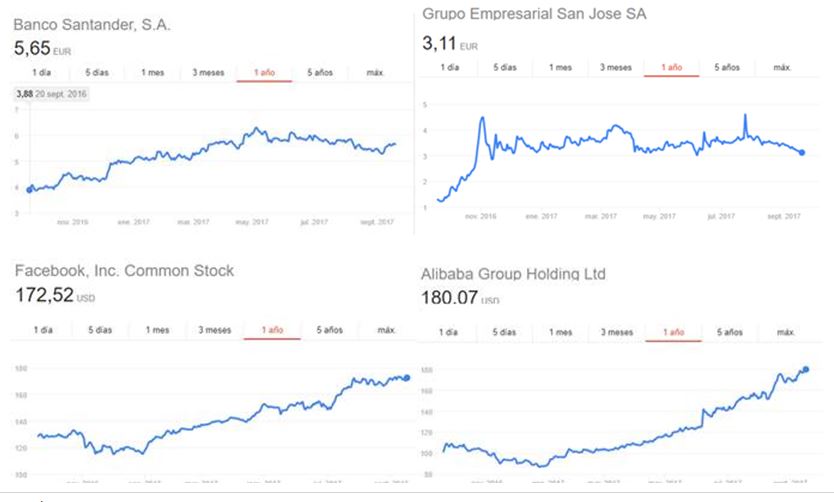
Task: Show 'máx.' range on Alibaba chart
Action: pyautogui.click(x=784, y=331)
